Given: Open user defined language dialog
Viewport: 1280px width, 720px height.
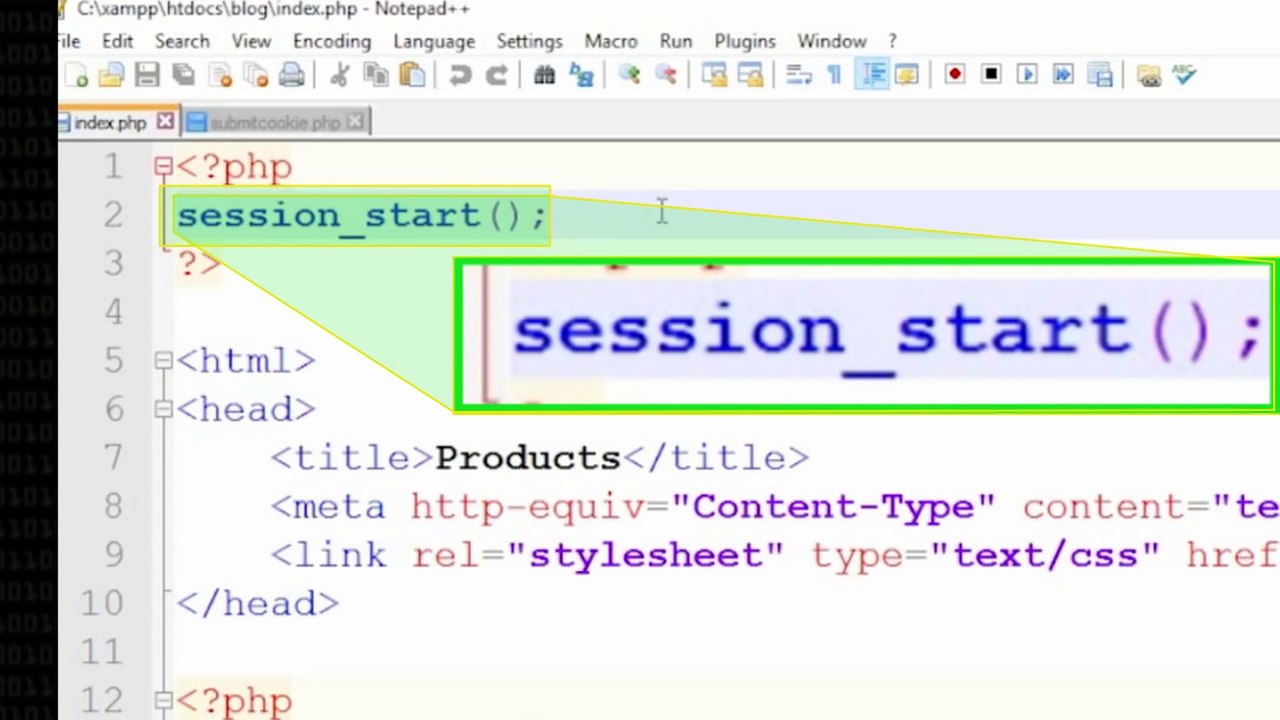Looking at the screenshot, I should tap(907, 75).
